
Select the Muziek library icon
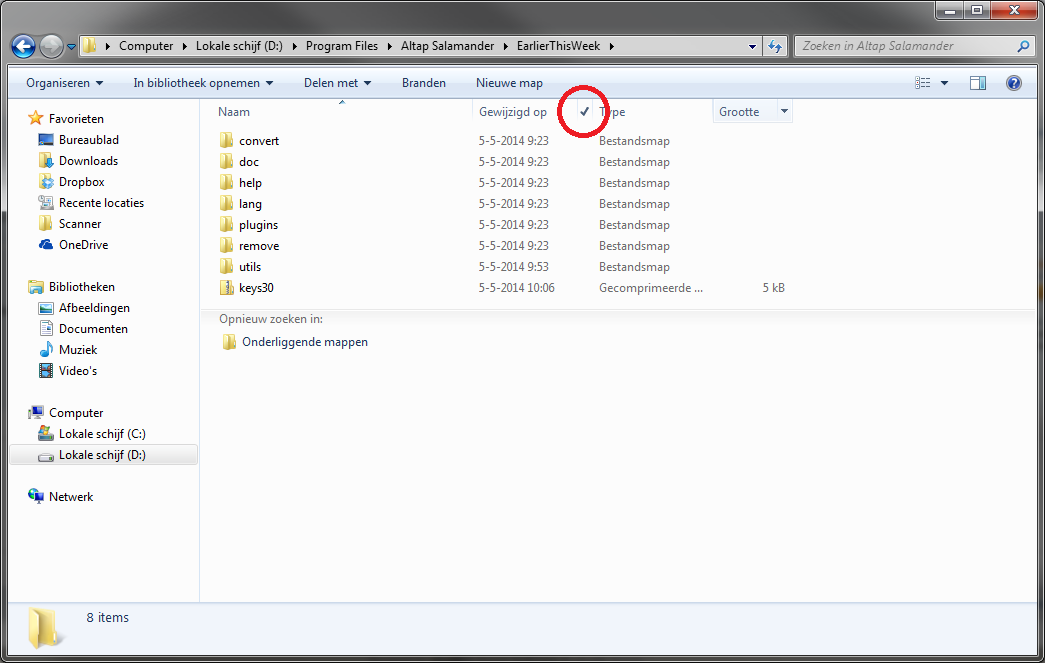46,350
